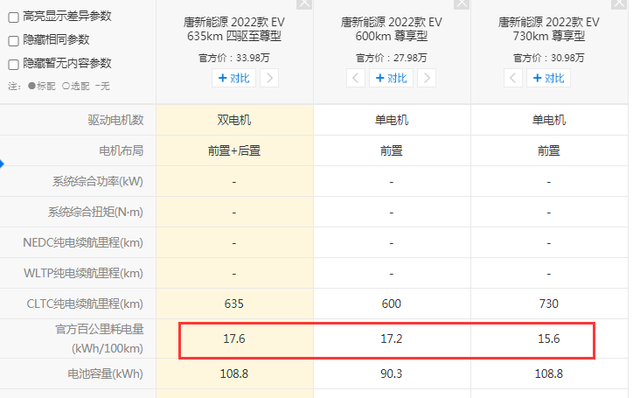This screenshot has height=398, width=640.
Task: Click right arrow beside 635km model 对比 button
Action: [x=269, y=78]
